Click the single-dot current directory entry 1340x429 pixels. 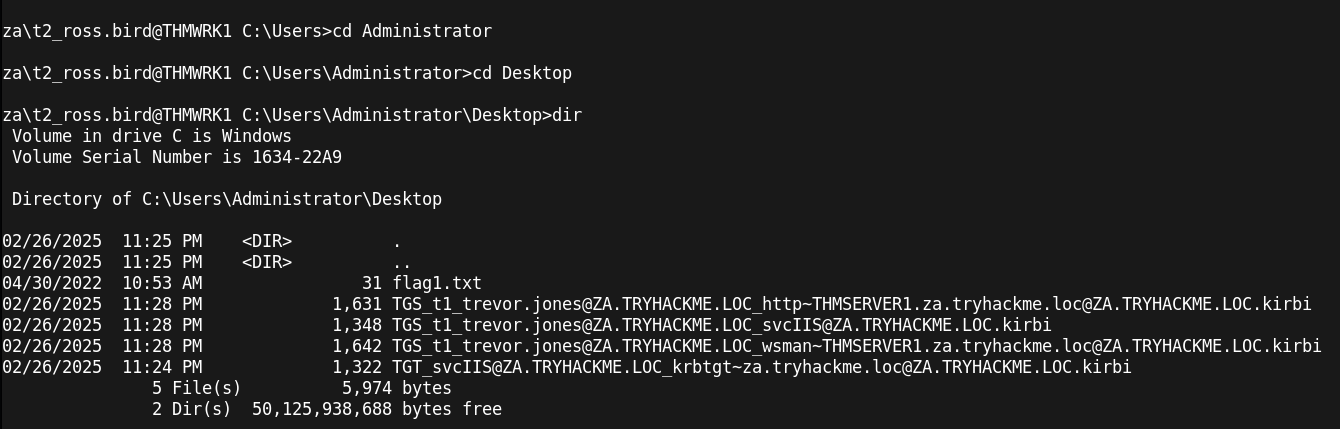(x=397, y=241)
